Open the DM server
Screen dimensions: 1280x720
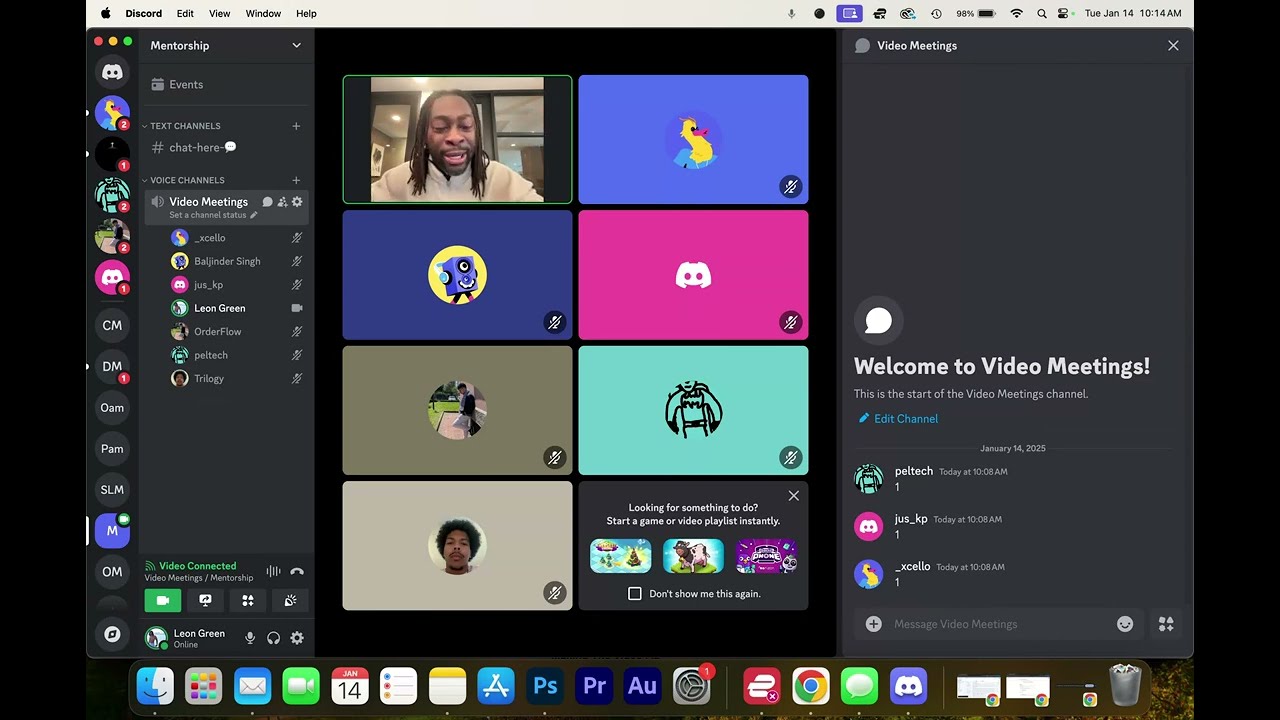tap(112, 366)
